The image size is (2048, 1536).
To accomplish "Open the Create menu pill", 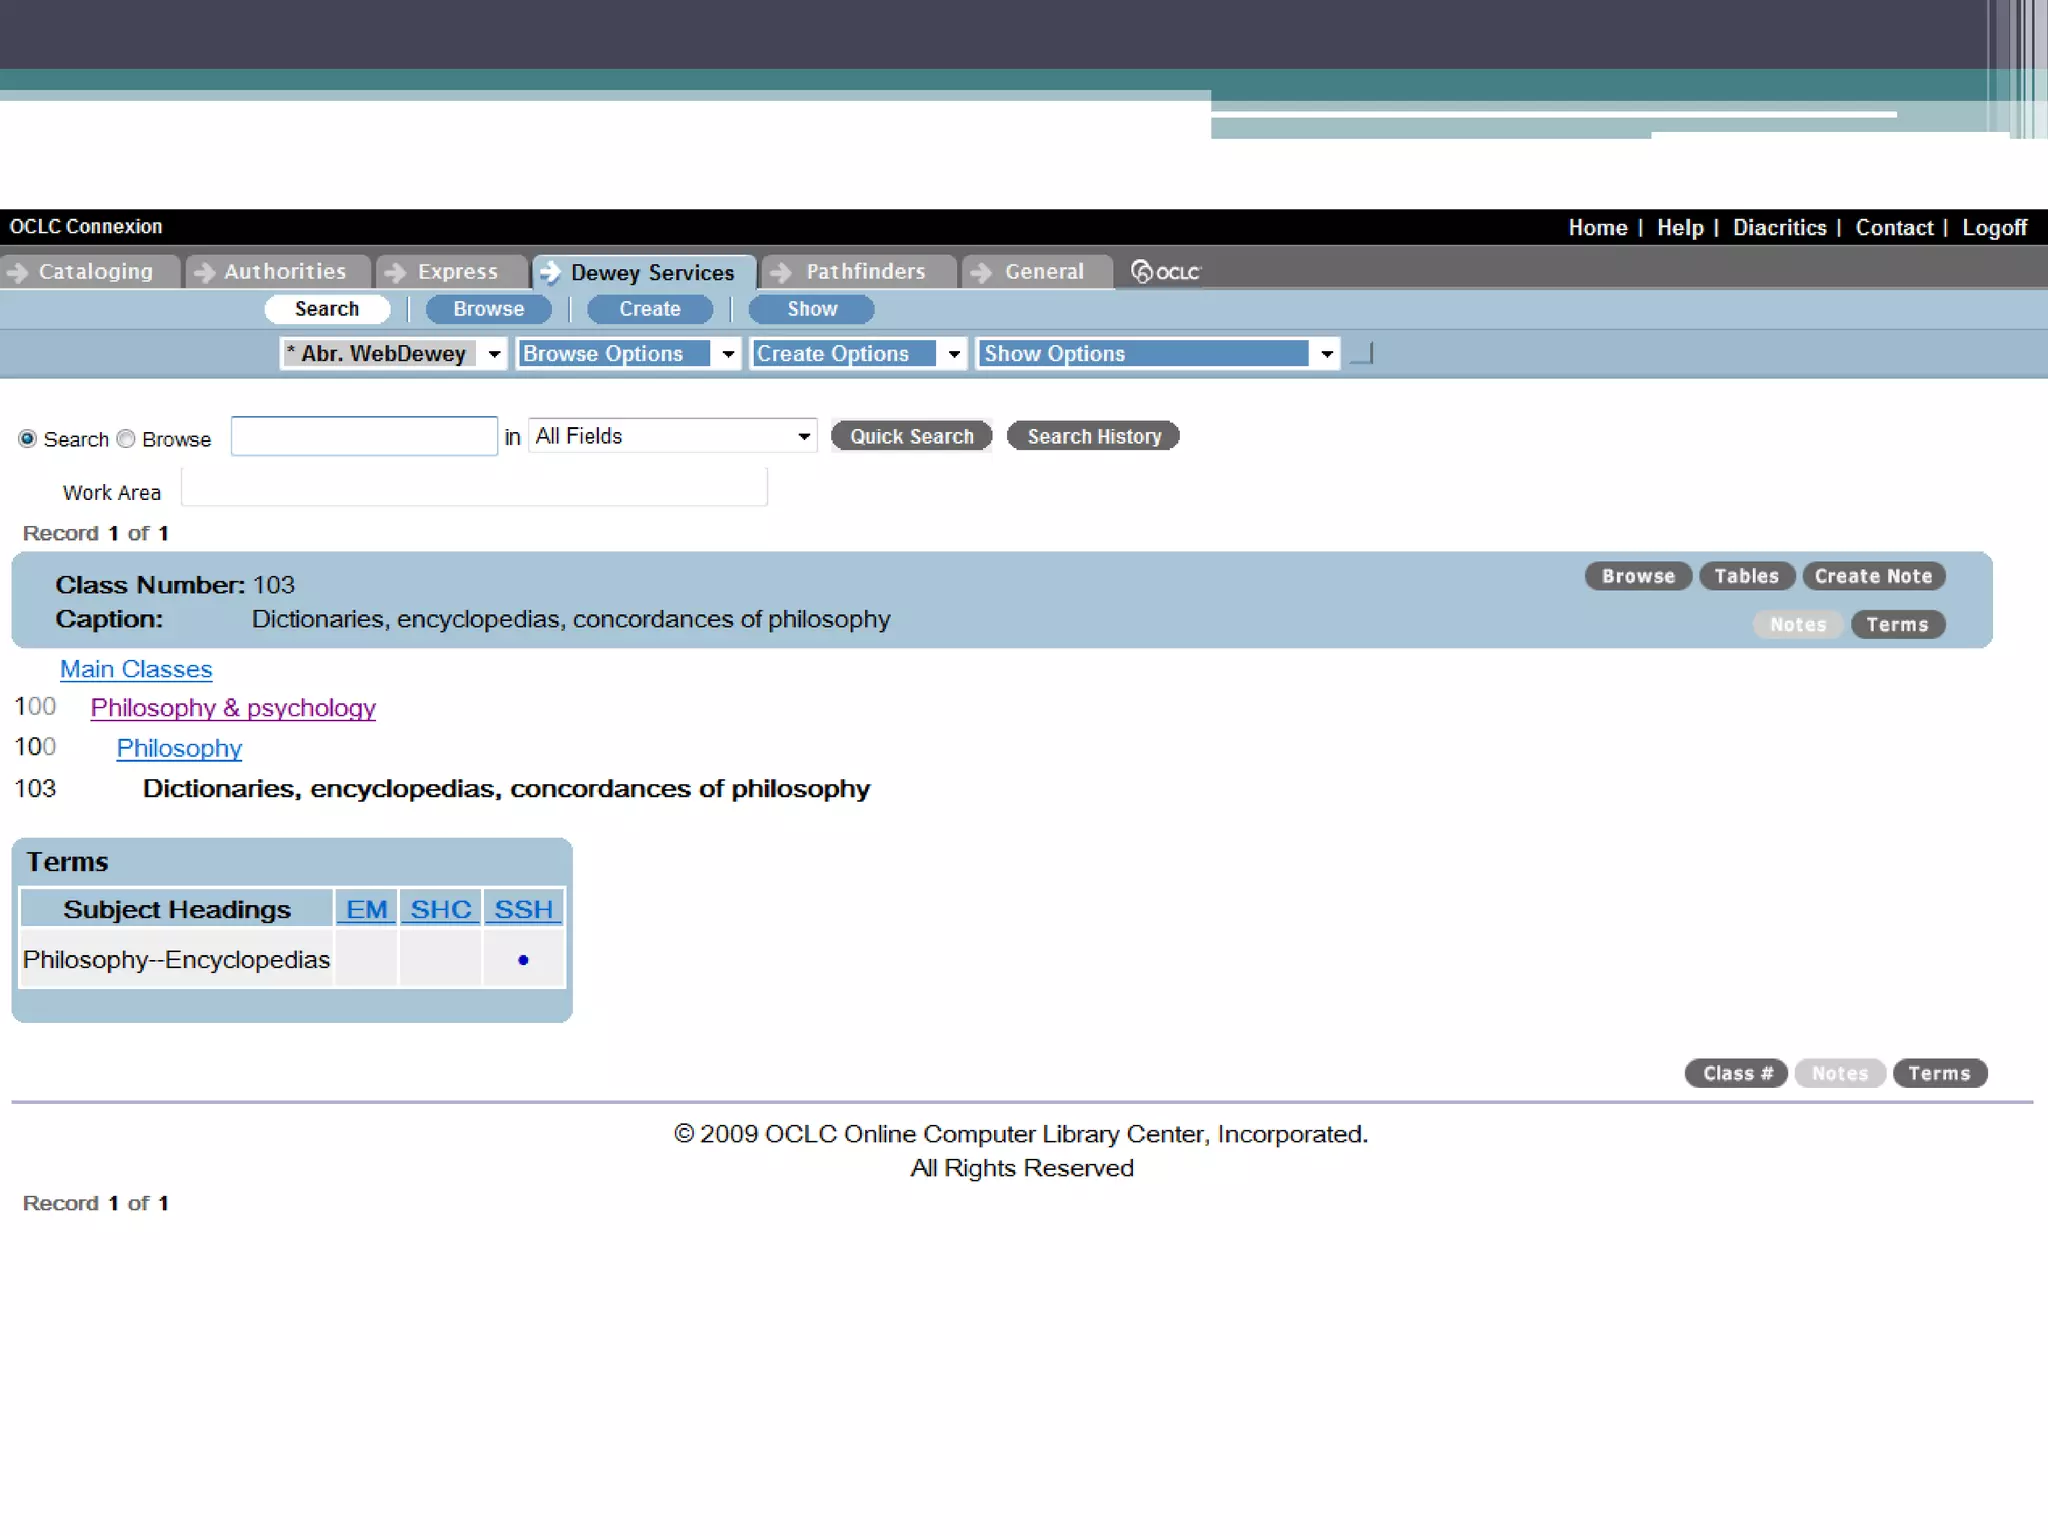I will 649,309.
